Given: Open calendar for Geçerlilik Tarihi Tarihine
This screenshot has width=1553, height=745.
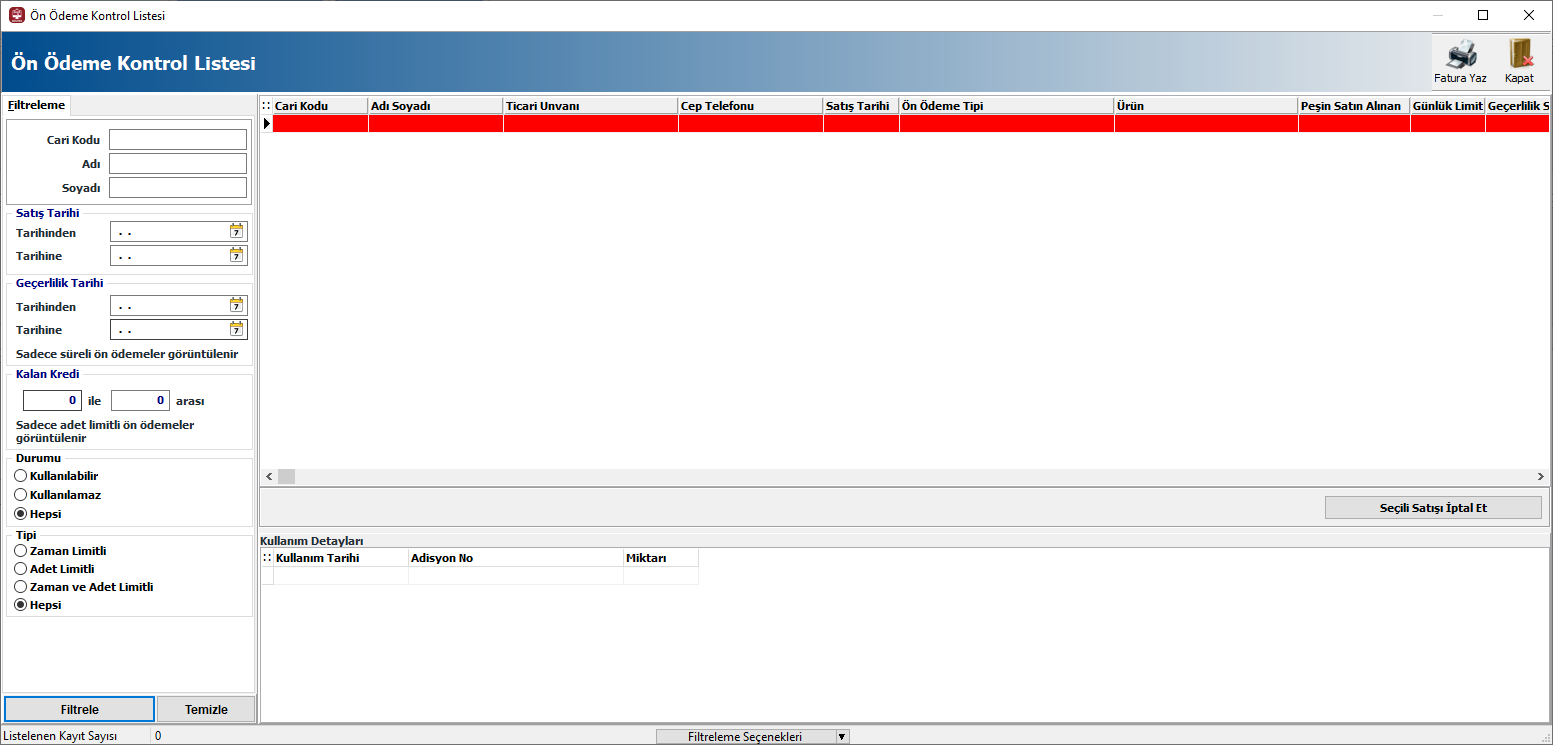Looking at the screenshot, I should (x=236, y=329).
